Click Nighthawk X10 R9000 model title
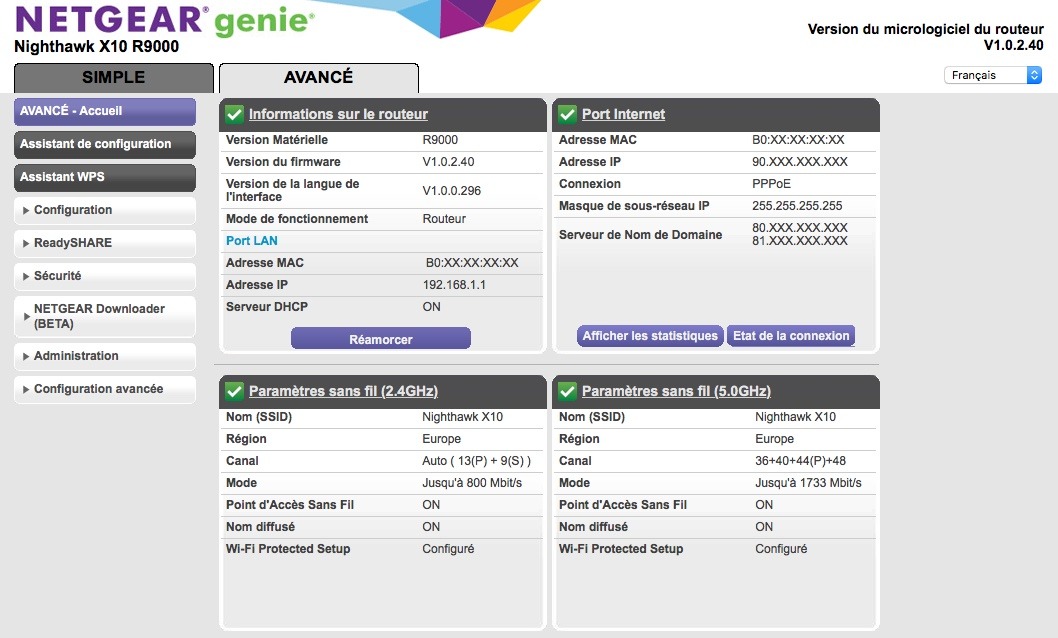The image size is (1058, 638). [x=96, y=47]
